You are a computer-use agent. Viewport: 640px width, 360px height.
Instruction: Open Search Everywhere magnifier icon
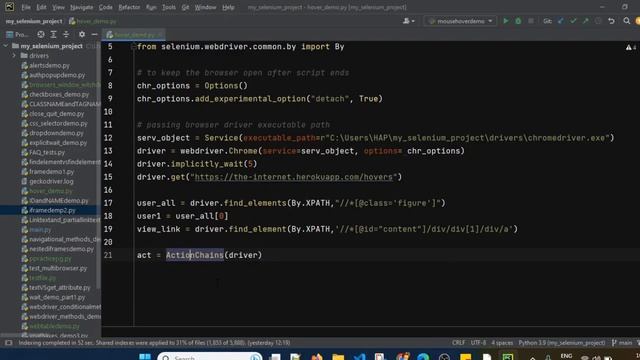pos(627,21)
